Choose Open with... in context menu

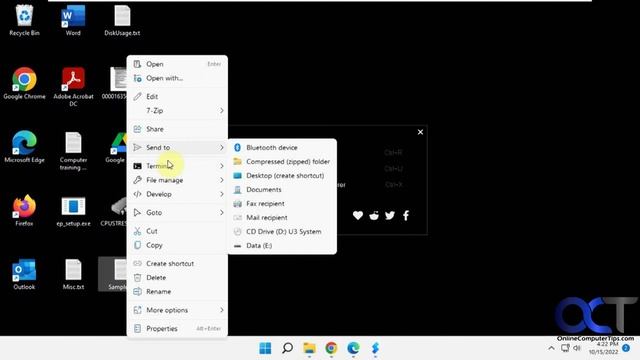(x=177, y=78)
